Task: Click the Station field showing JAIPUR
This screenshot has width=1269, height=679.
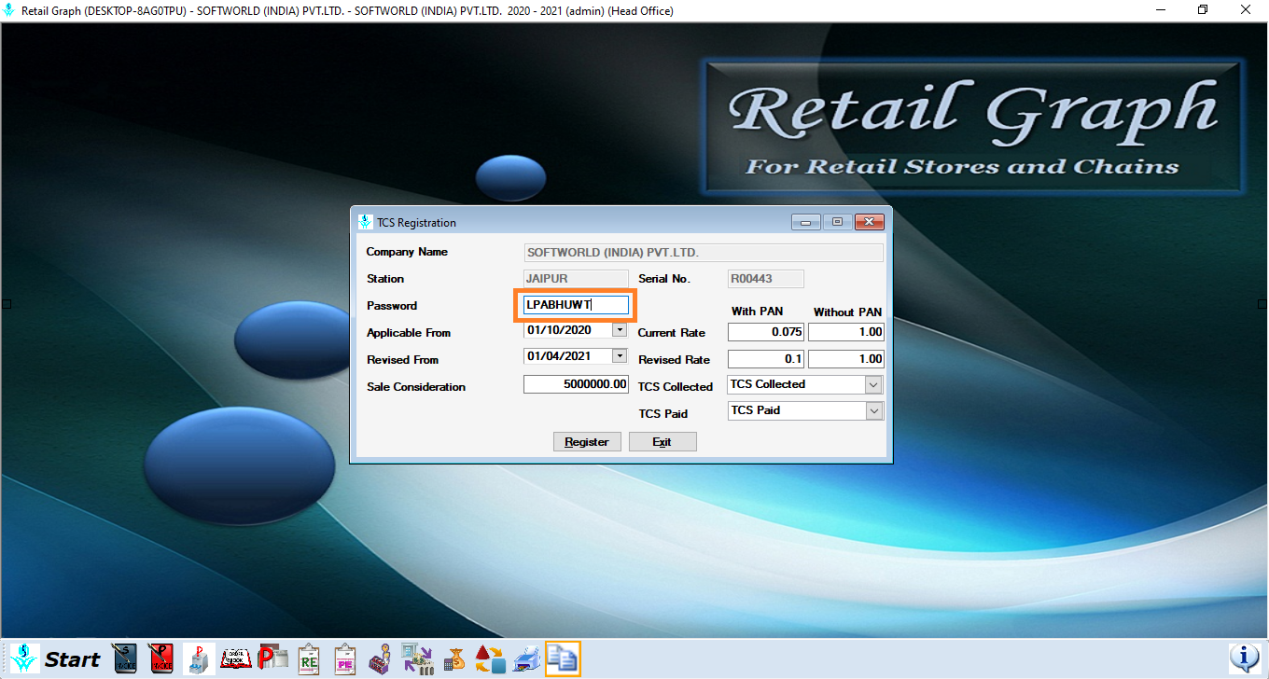Action: (576, 279)
